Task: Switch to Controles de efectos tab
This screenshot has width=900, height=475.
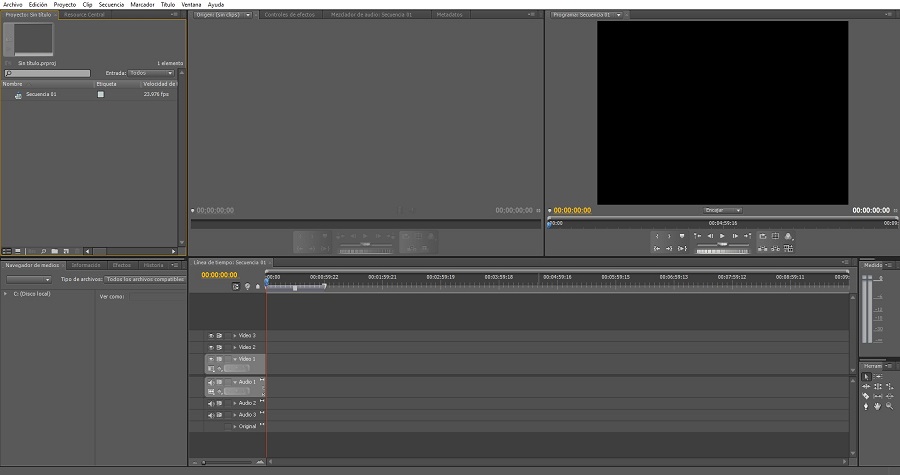Action: (290, 14)
